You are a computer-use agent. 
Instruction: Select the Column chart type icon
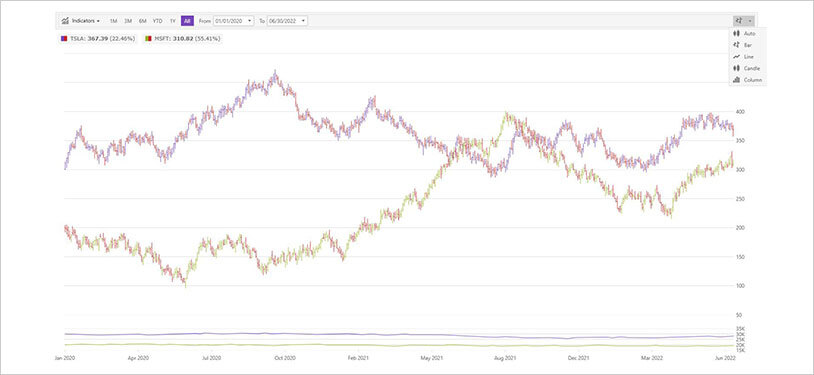click(736, 79)
